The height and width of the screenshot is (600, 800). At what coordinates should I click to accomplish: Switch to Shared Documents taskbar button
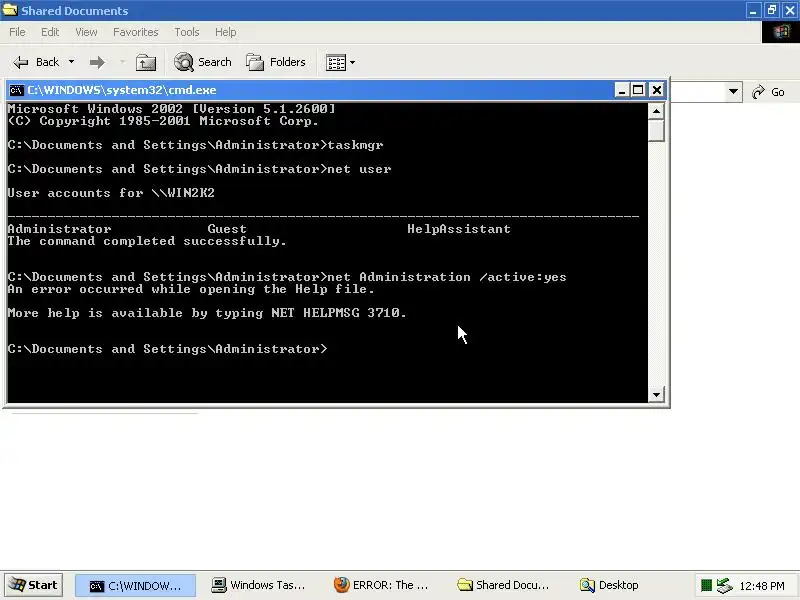(x=503, y=586)
